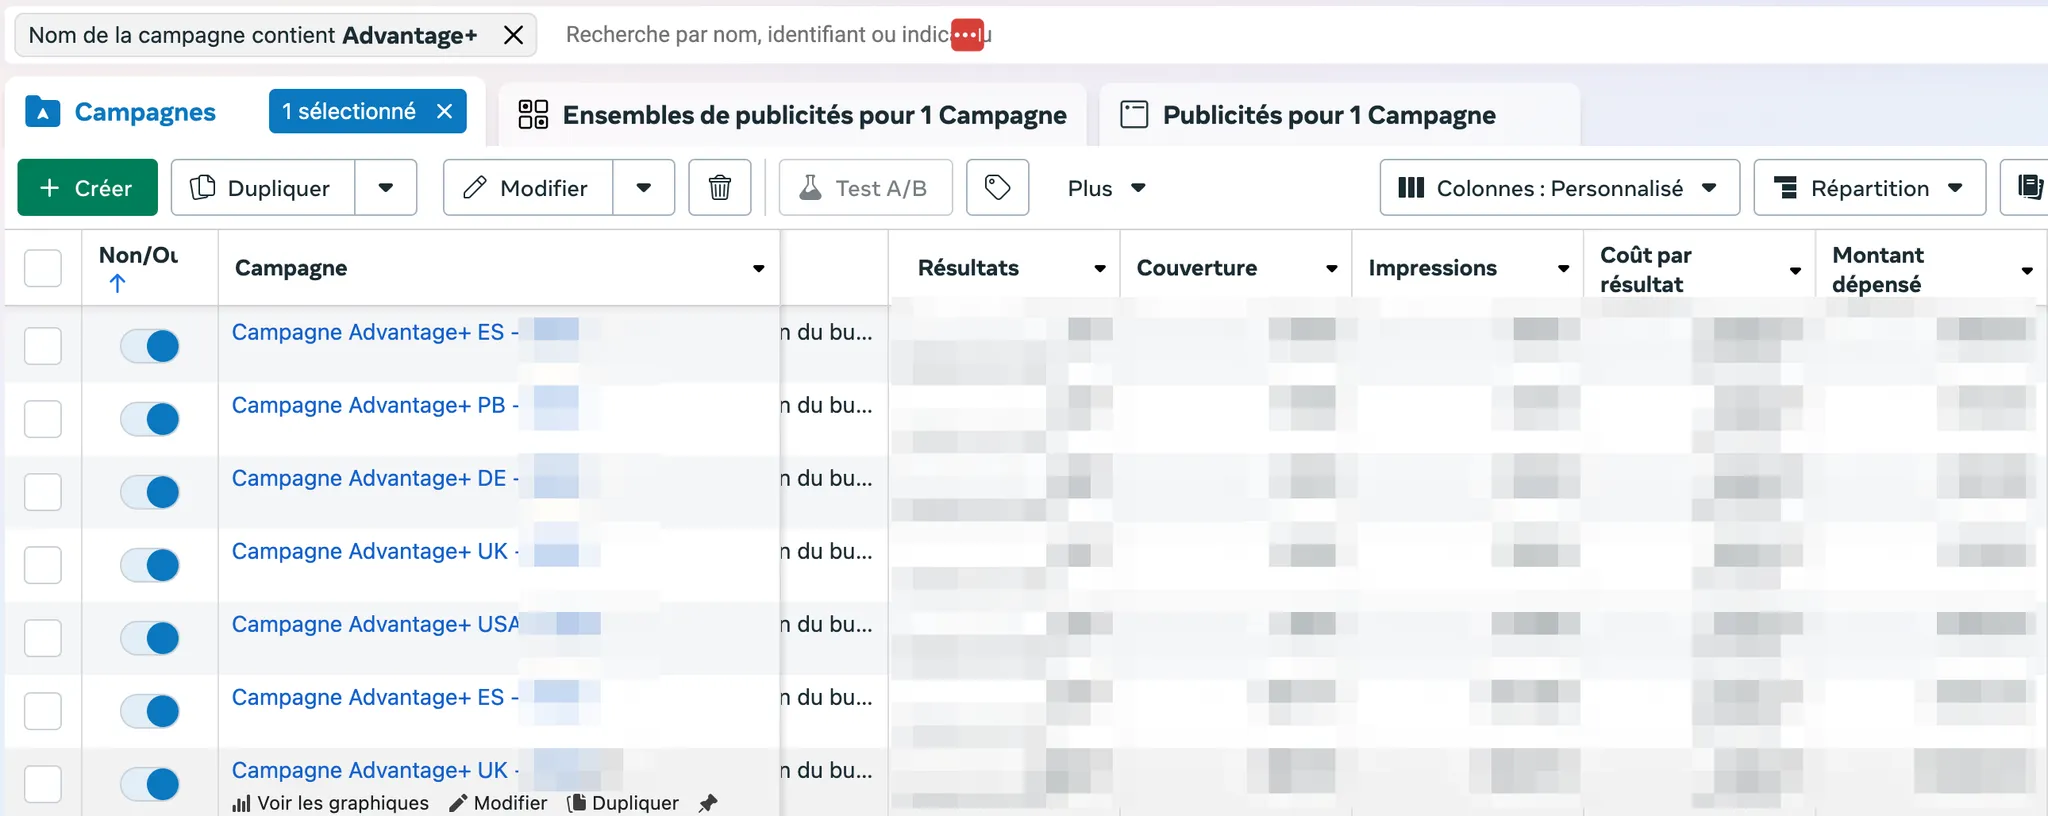The height and width of the screenshot is (816, 2048).
Task: Click the search by name or identifier field
Action: [778, 35]
